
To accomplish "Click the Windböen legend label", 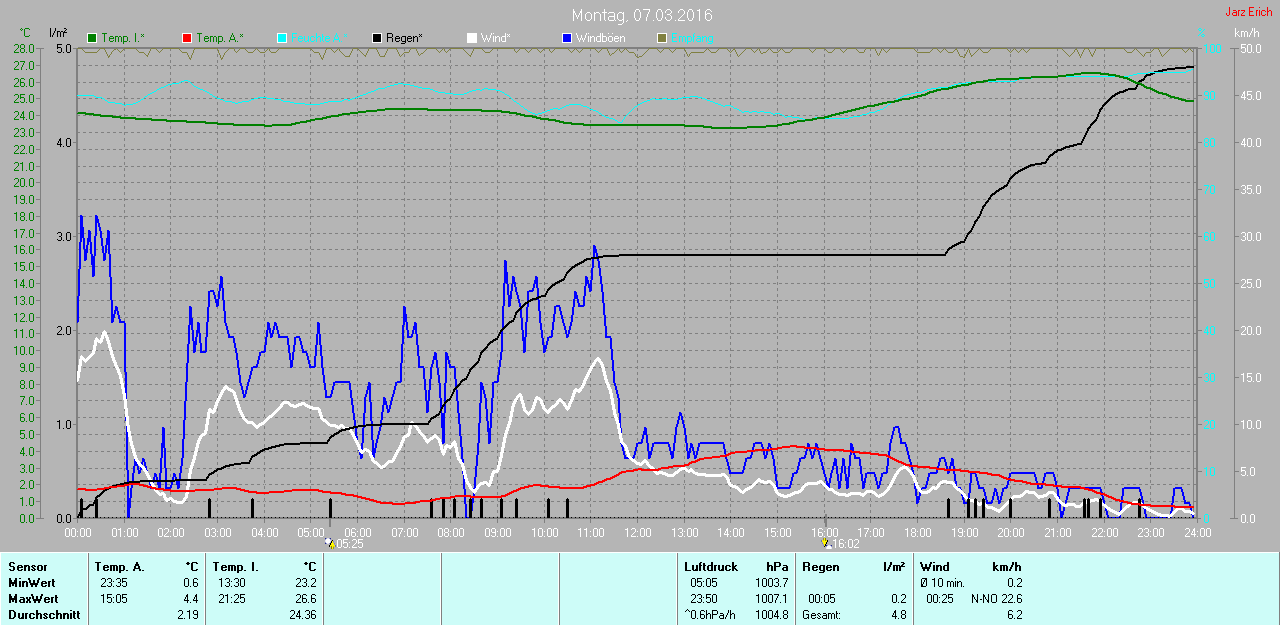I will tap(600, 38).
